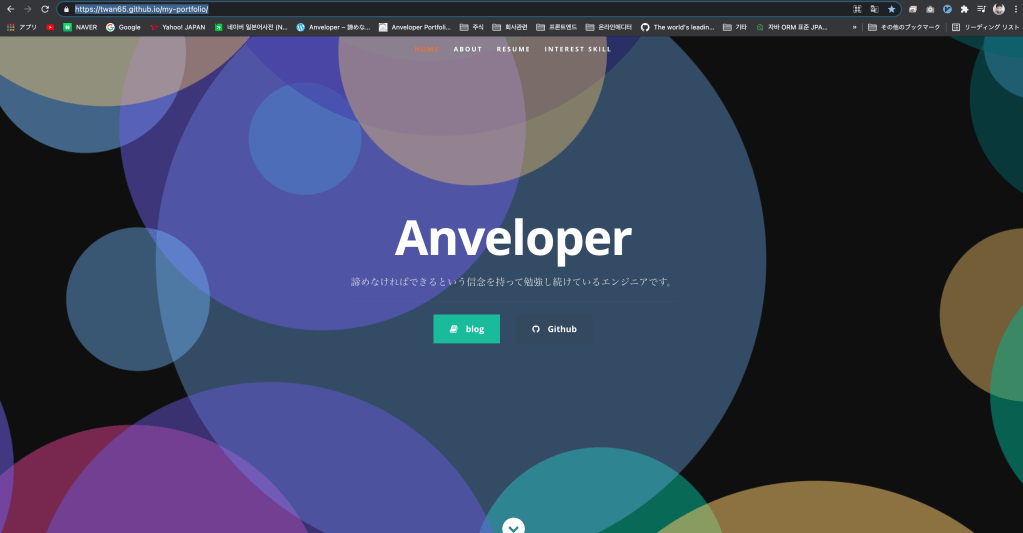Click the bookmark star in address bar
Screen dimensions: 1023x533
891,9
